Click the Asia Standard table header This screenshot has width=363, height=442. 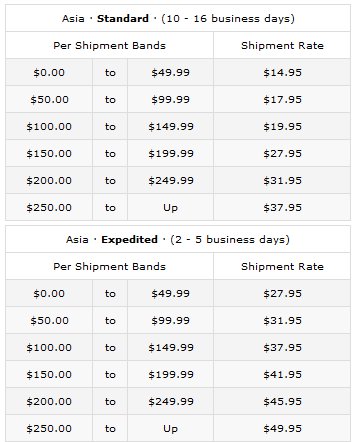coord(178,18)
